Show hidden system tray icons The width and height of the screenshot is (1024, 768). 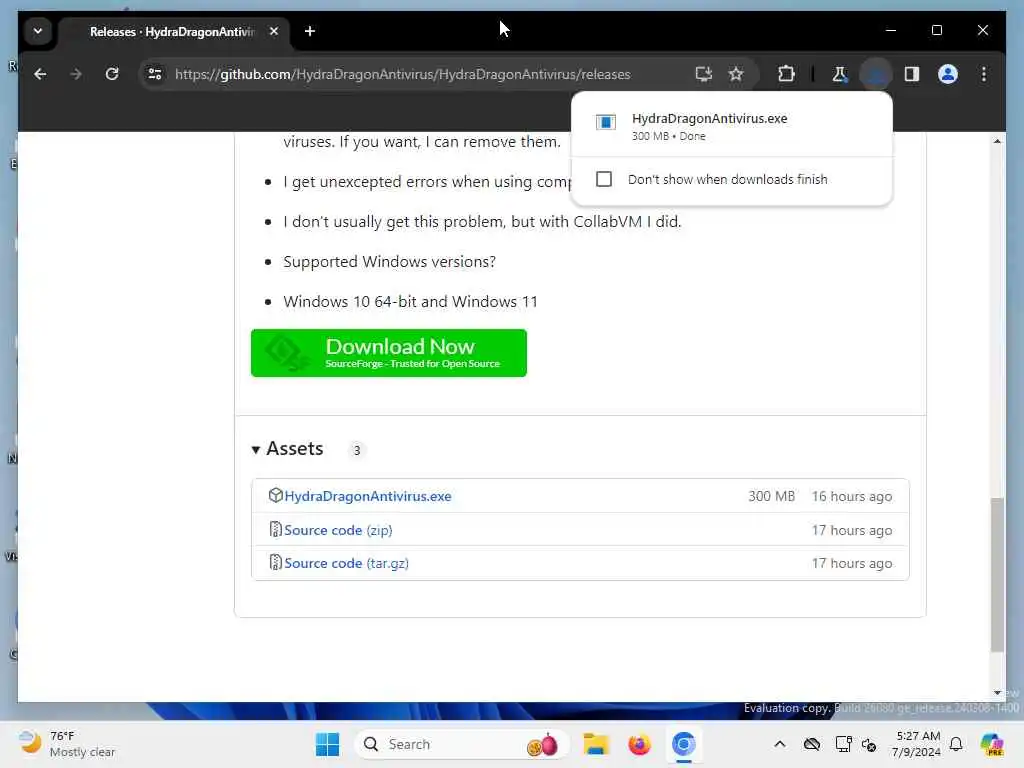pyautogui.click(x=780, y=744)
